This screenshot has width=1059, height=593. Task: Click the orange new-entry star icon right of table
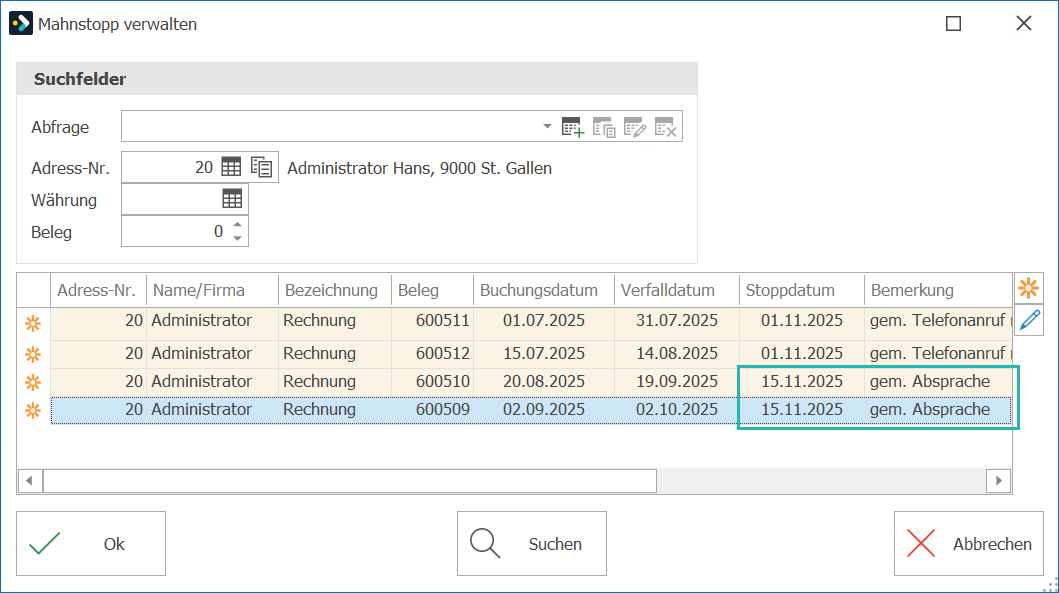(x=1029, y=288)
